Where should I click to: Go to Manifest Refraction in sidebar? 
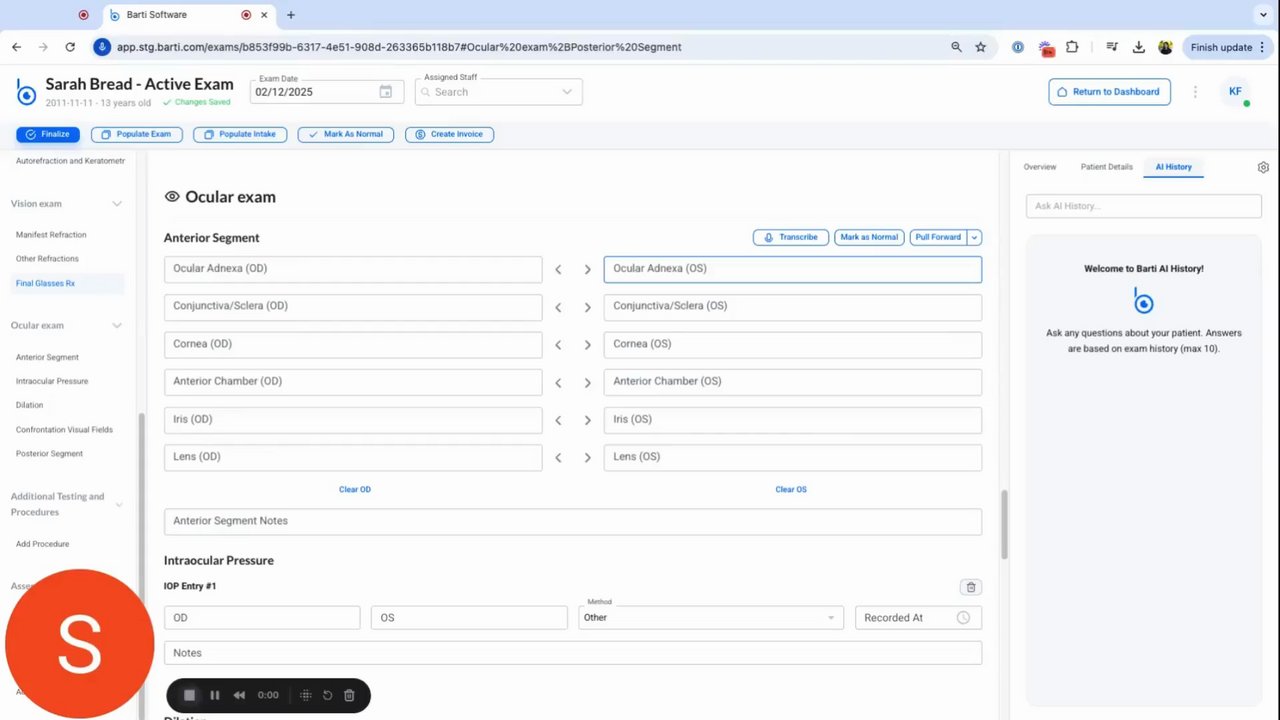click(51, 235)
